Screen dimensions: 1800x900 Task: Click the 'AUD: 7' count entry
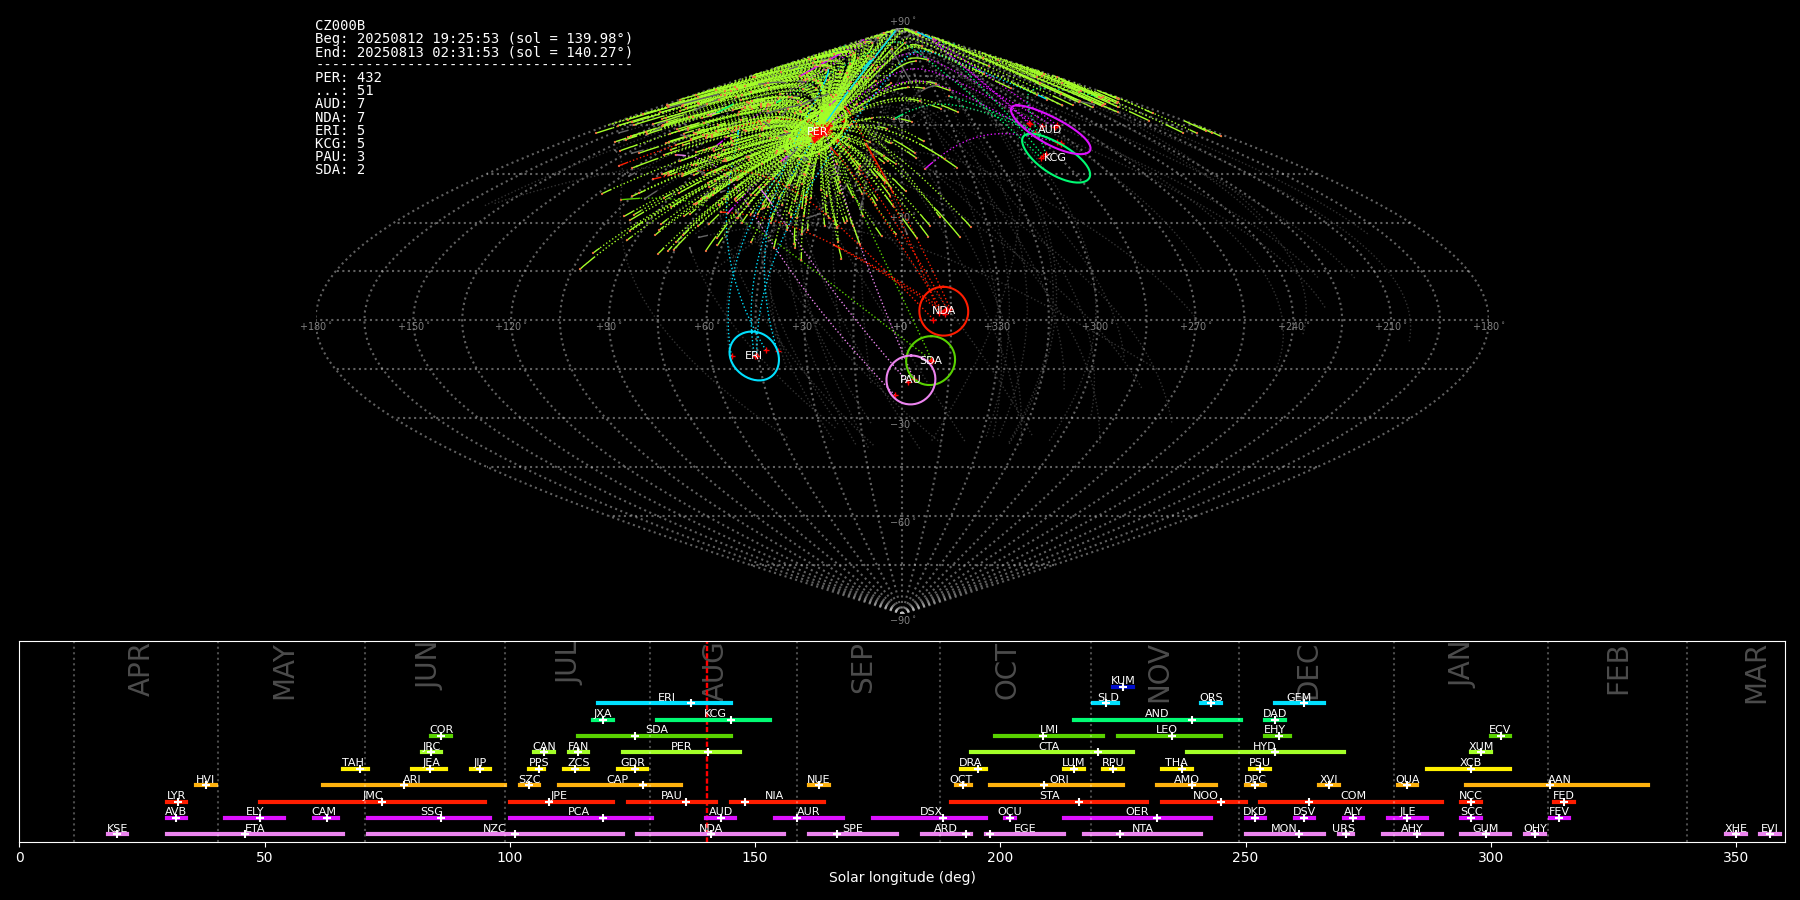(x=340, y=104)
